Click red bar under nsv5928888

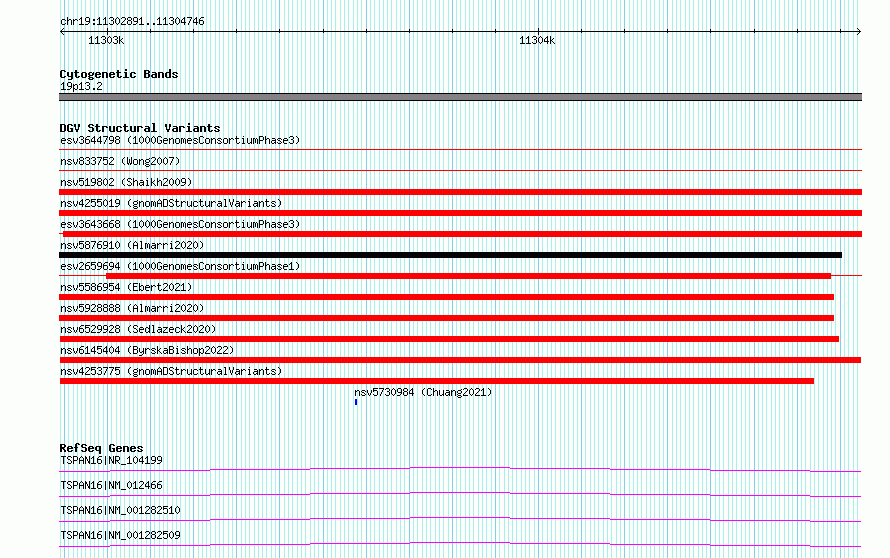click(447, 318)
